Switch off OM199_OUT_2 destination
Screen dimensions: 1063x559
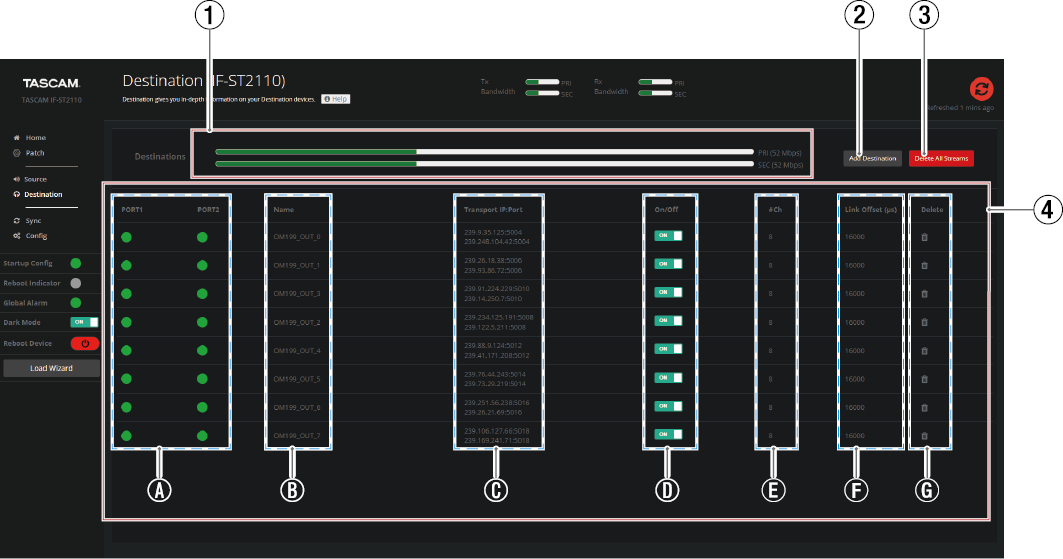668,320
